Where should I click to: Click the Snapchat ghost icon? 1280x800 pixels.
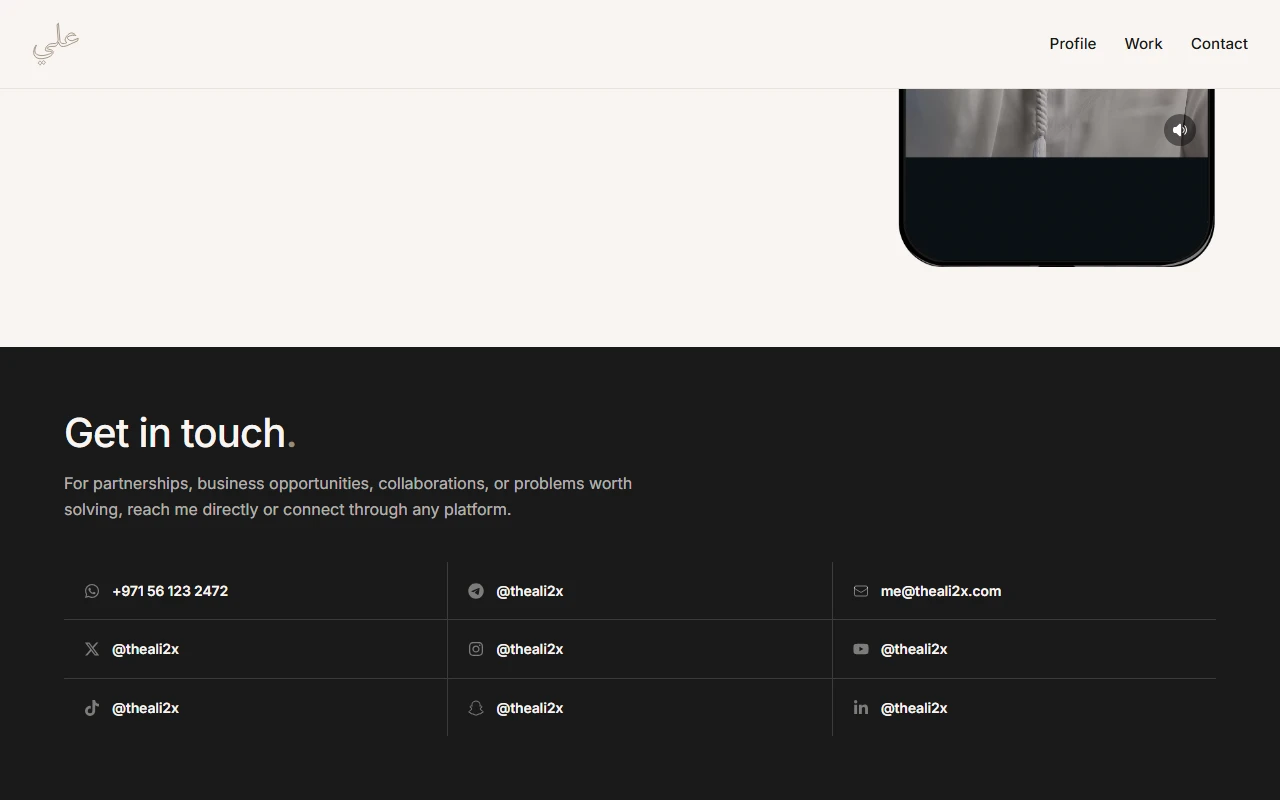(476, 708)
